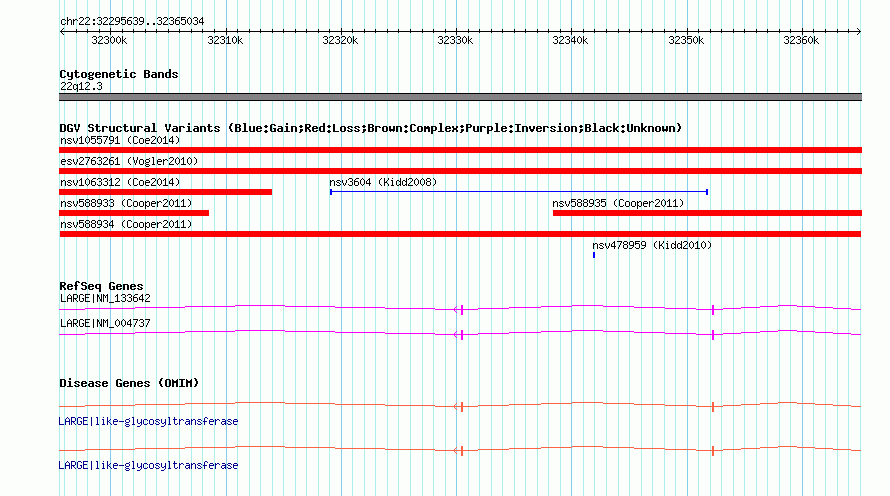
Task: Click the nsv478959 (Kidd2010) variant label
Action: pos(652,245)
